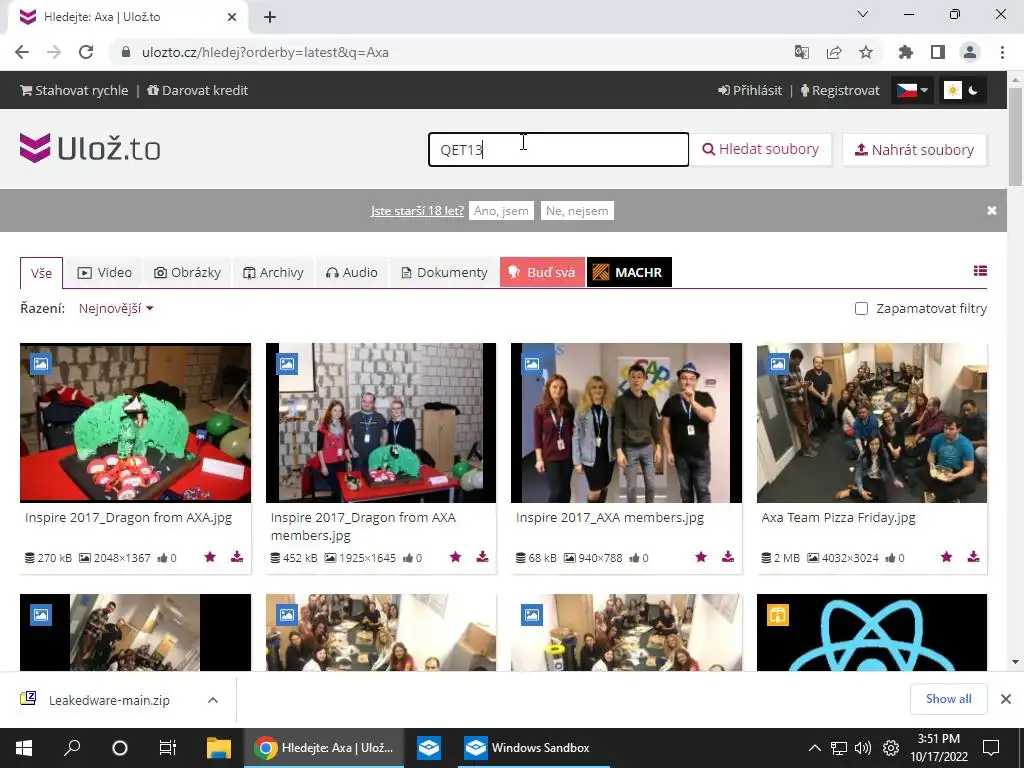Switch to Dokumenty tab
1024x768 pixels.
[444, 272]
